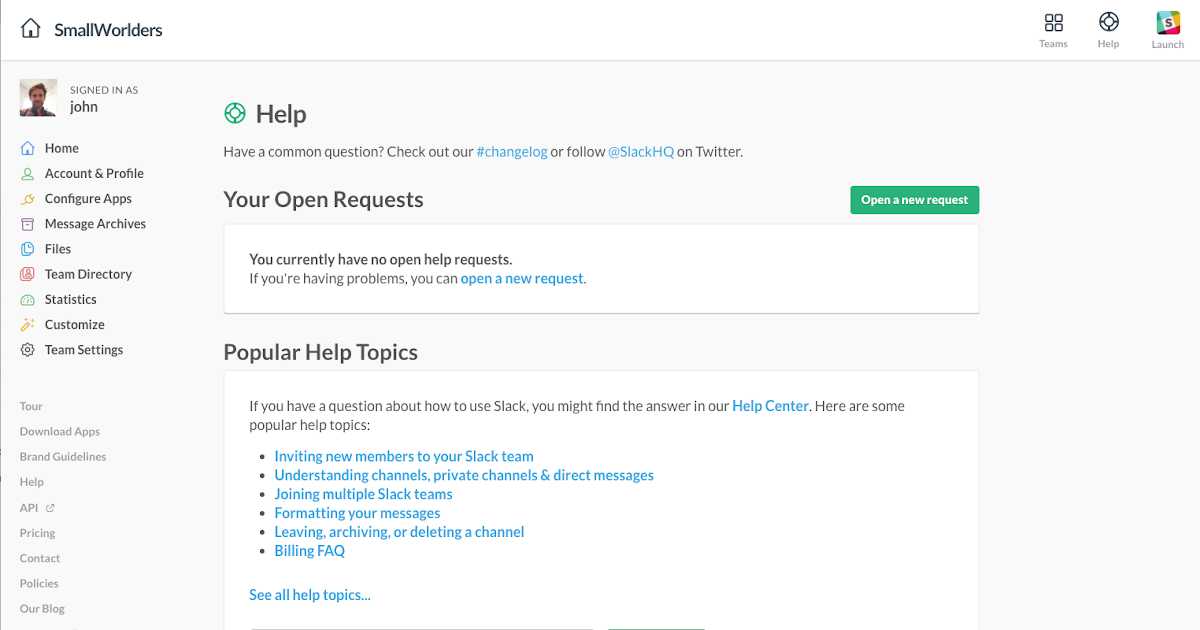Click 'See all help topics...' link
1200x630 pixels.
(310, 595)
